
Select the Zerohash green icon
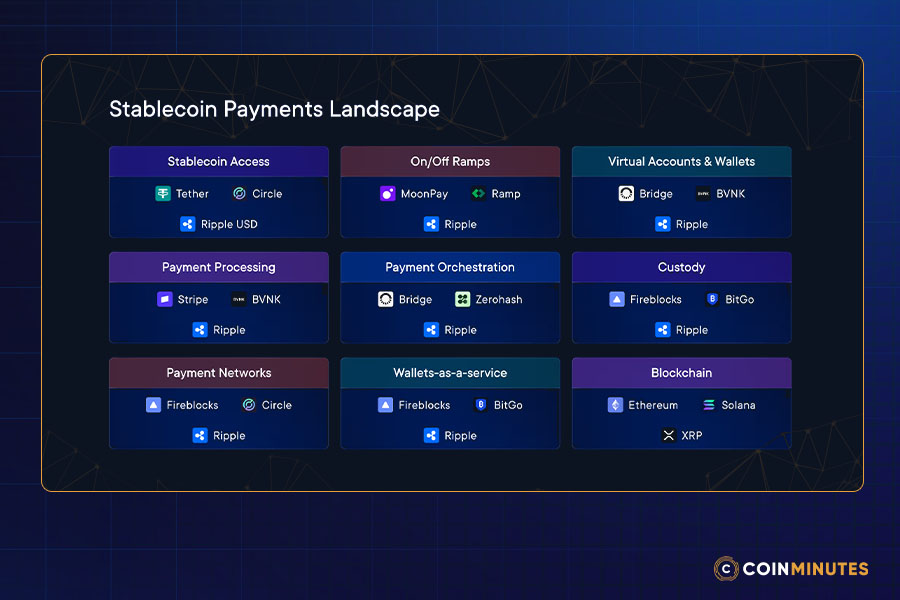pyautogui.click(x=462, y=299)
